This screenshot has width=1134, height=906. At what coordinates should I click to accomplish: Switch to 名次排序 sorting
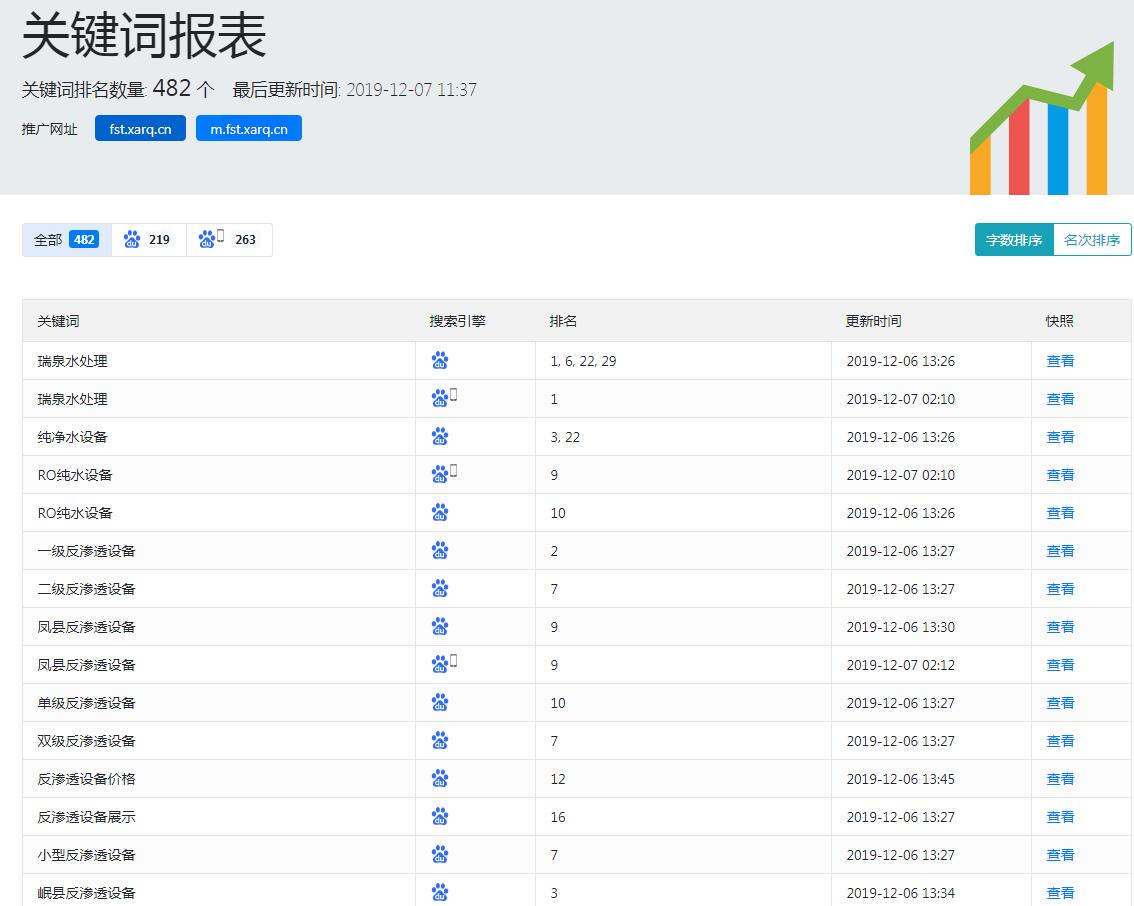coord(1091,240)
